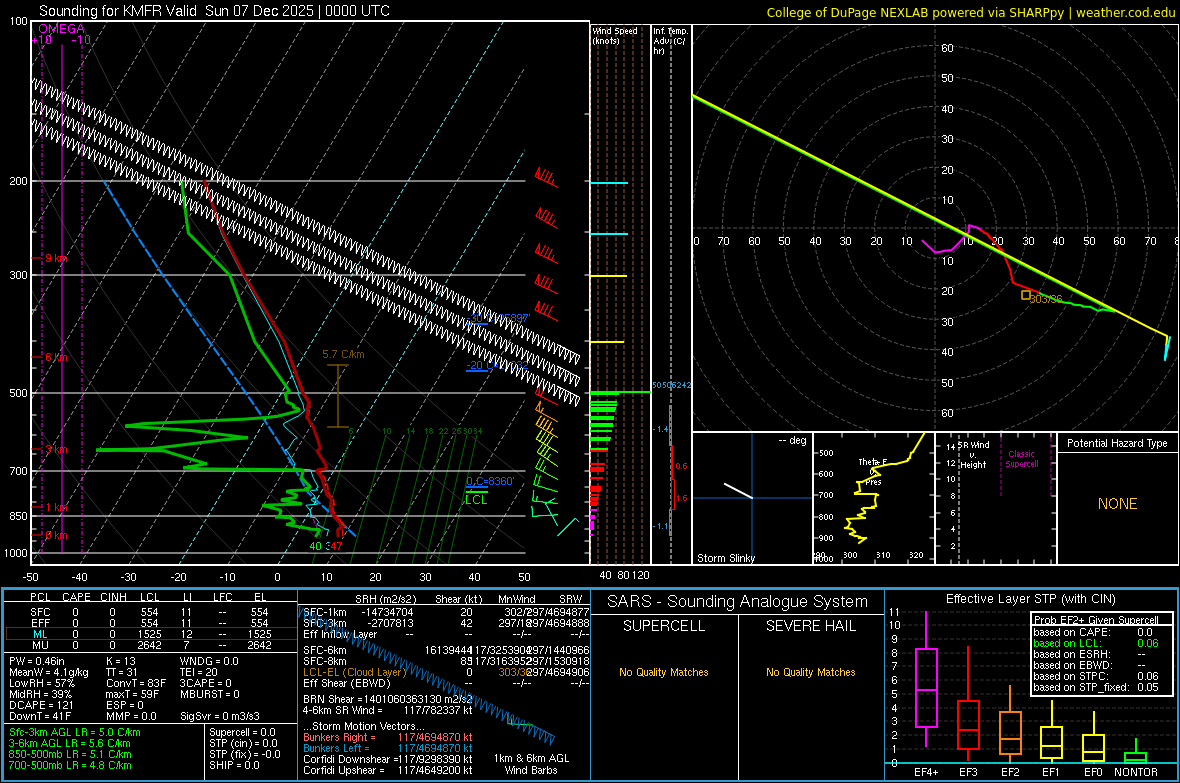Image resolution: width=1180 pixels, height=783 pixels.
Task: Select the magenta OMEGA label
Action: [62, 29]
